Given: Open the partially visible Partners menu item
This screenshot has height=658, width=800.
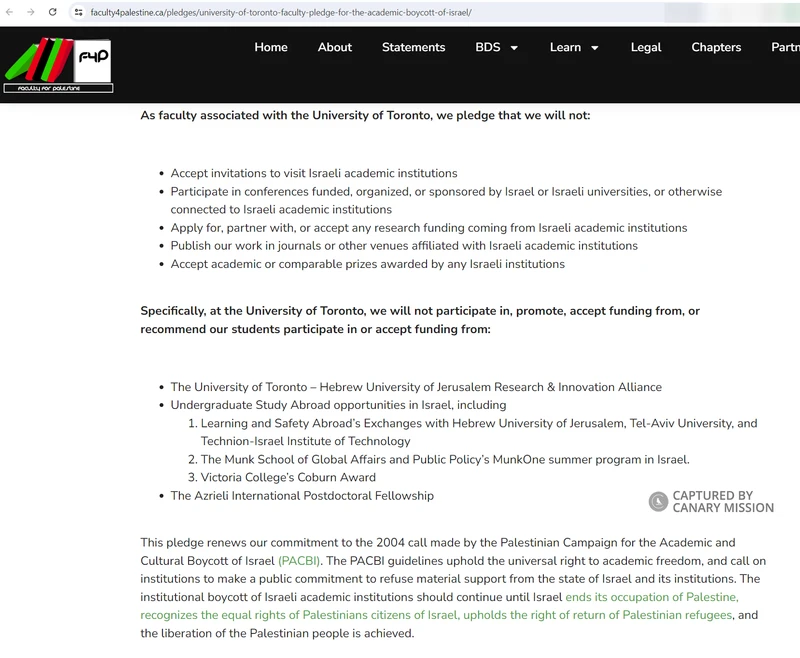Looking at the screenshot, I should pyautogui.click(x=785, y=47).
